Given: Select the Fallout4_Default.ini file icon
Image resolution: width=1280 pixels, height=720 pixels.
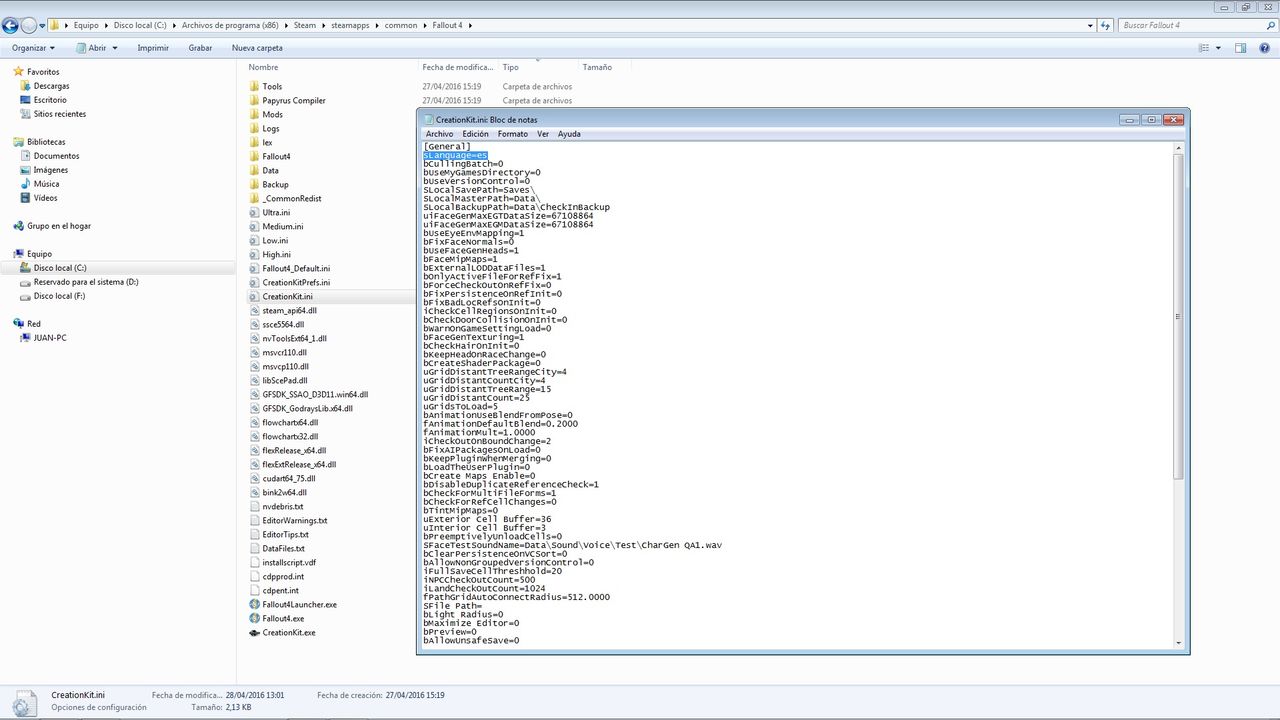Looking at the screenshot, I should pos(254,269).
